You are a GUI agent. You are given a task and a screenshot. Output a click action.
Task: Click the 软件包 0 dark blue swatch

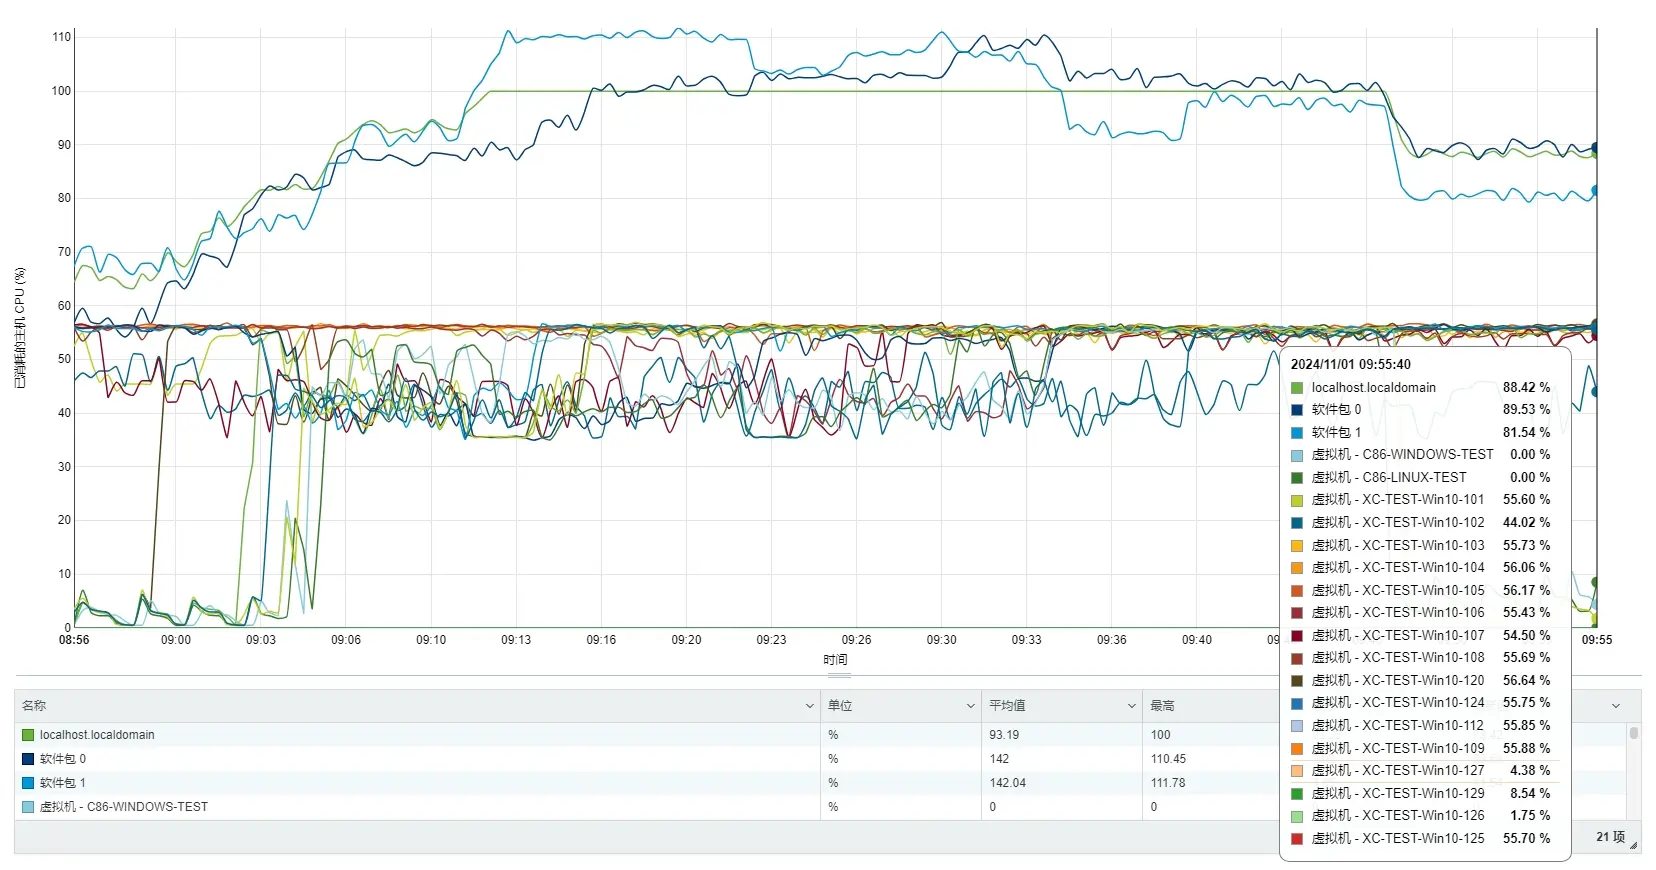(28, 759)
